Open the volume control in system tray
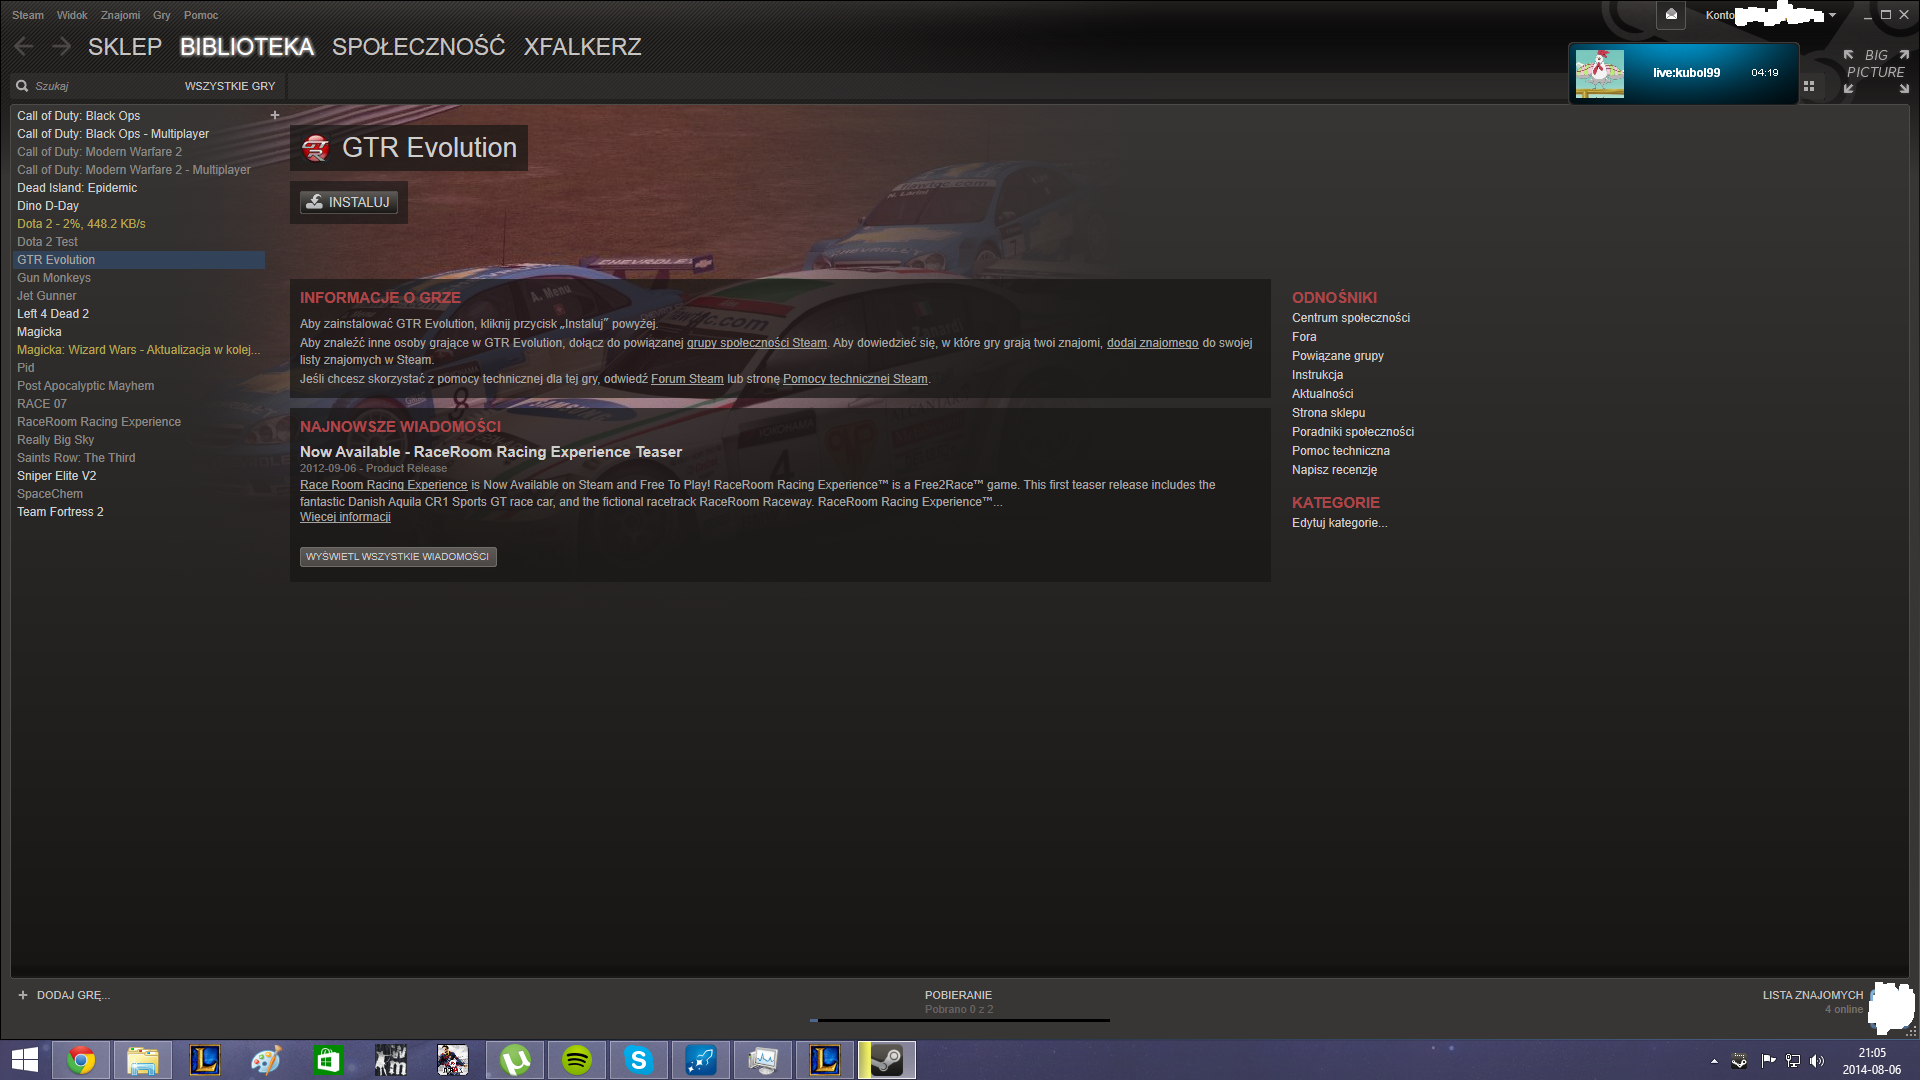This screenshot has width=1920, height=1080. point(1817,1061)
